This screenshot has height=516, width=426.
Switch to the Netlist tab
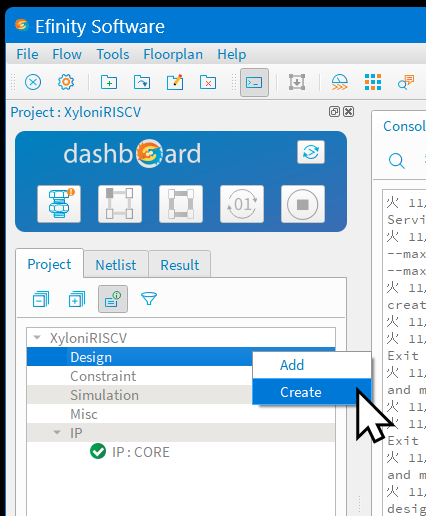pyautogui.click(x=116, y=265)
